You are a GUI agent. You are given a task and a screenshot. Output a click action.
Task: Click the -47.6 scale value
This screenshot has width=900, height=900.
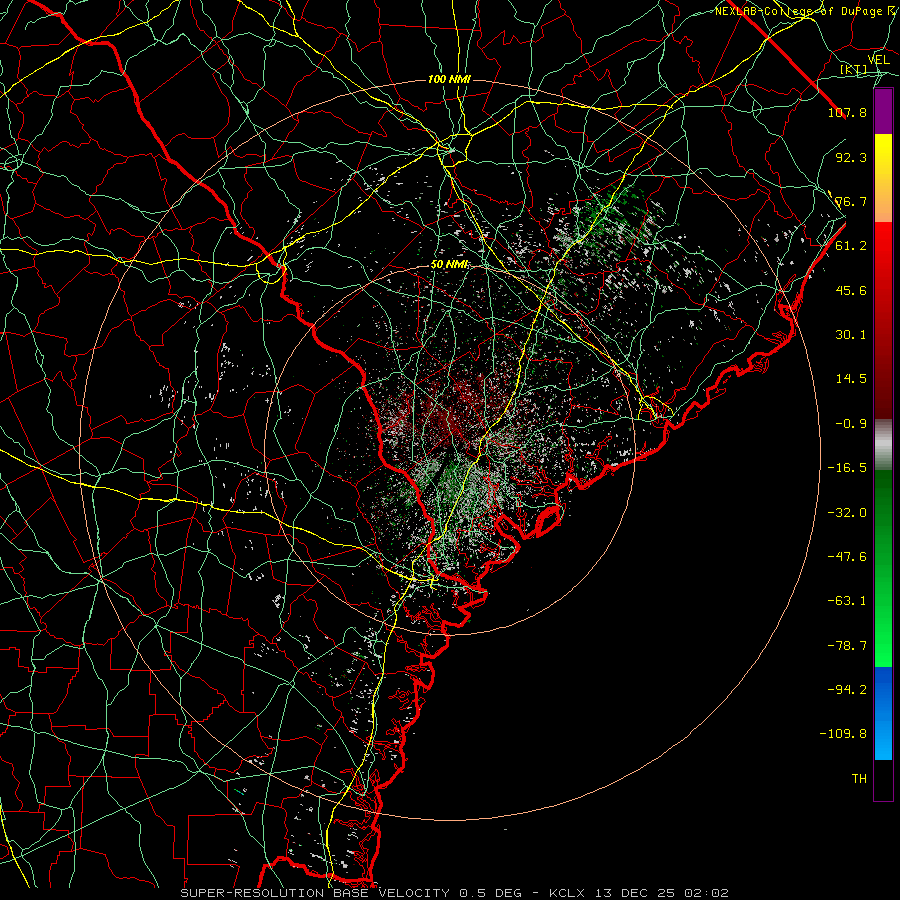[847, 556]
